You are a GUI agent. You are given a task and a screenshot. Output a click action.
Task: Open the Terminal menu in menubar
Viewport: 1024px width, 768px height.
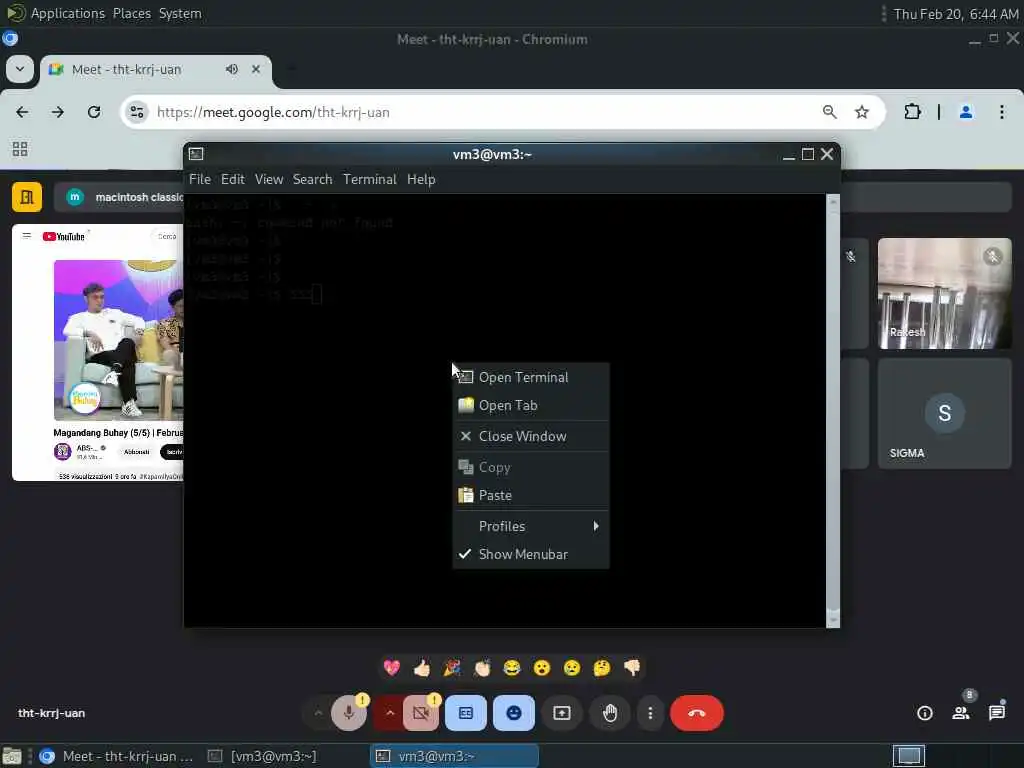coord(370,179)
